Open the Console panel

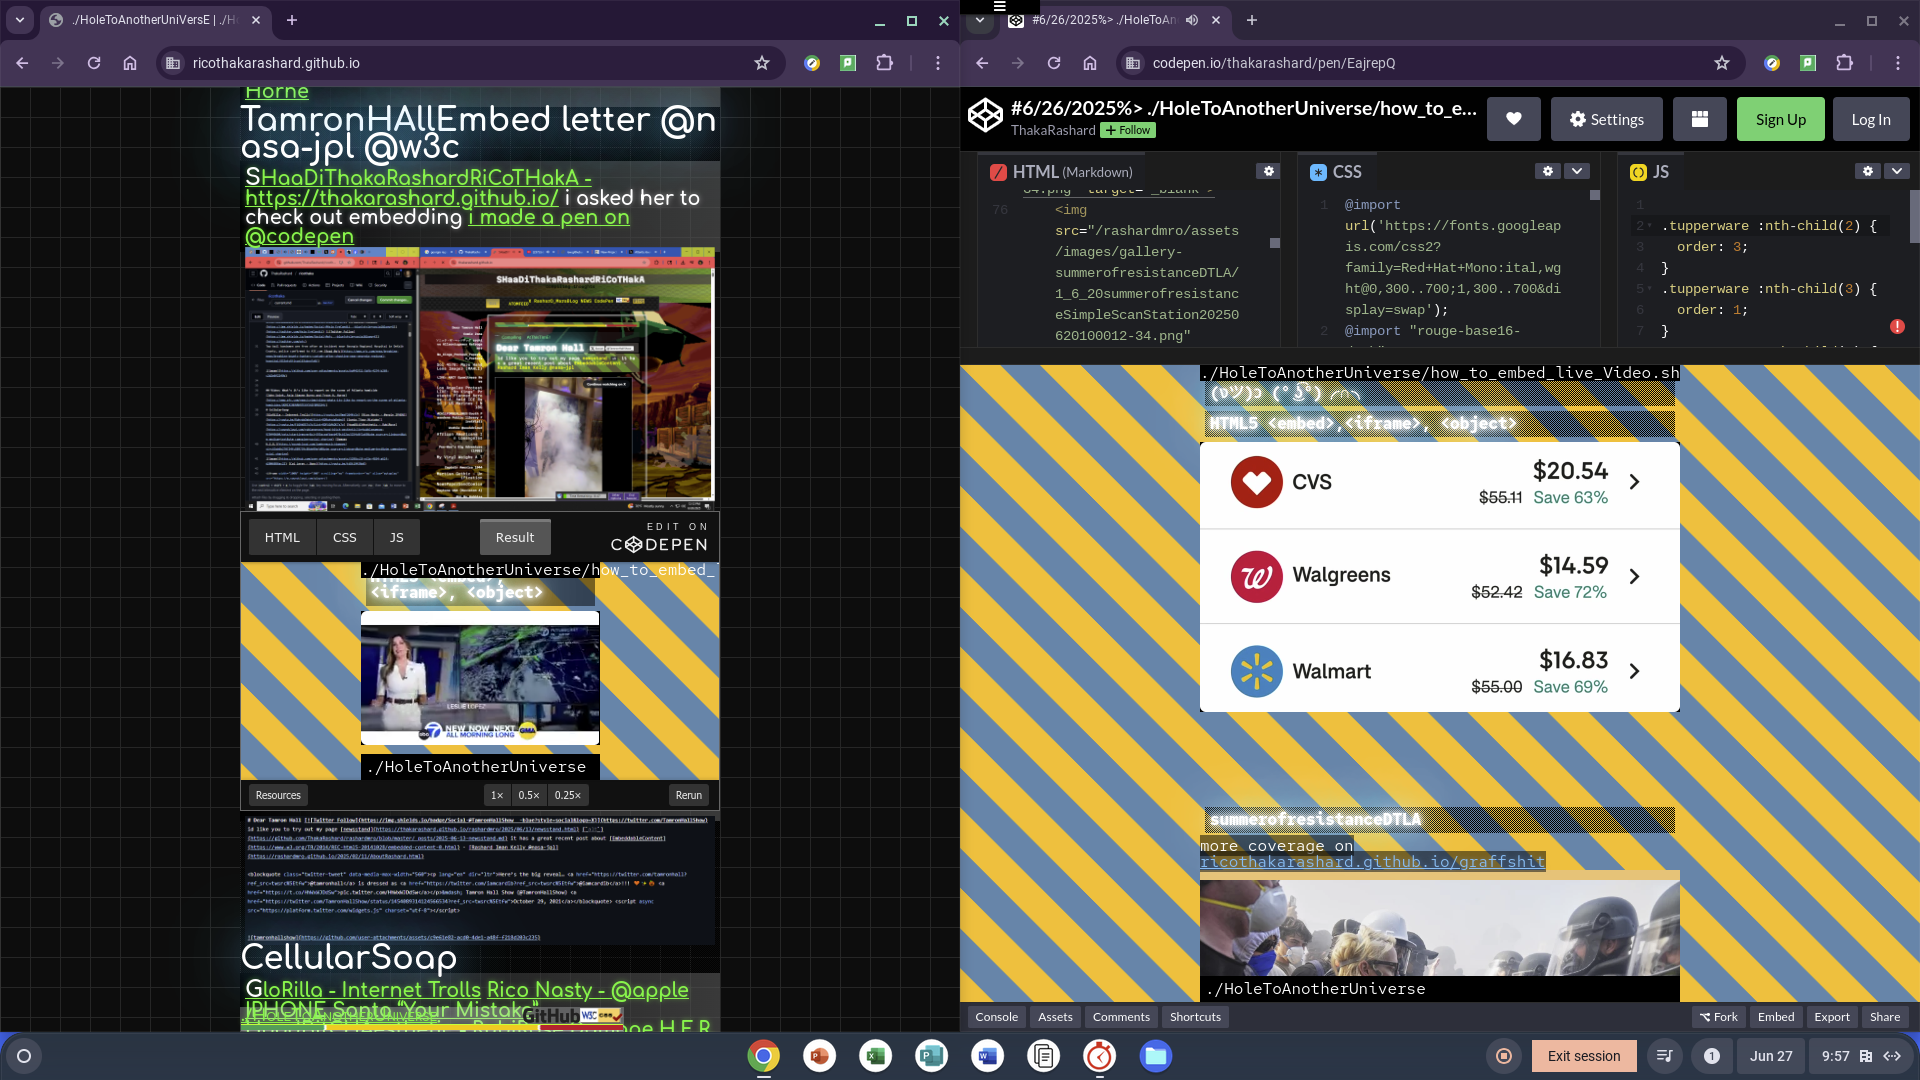(x=996, y=1017)
